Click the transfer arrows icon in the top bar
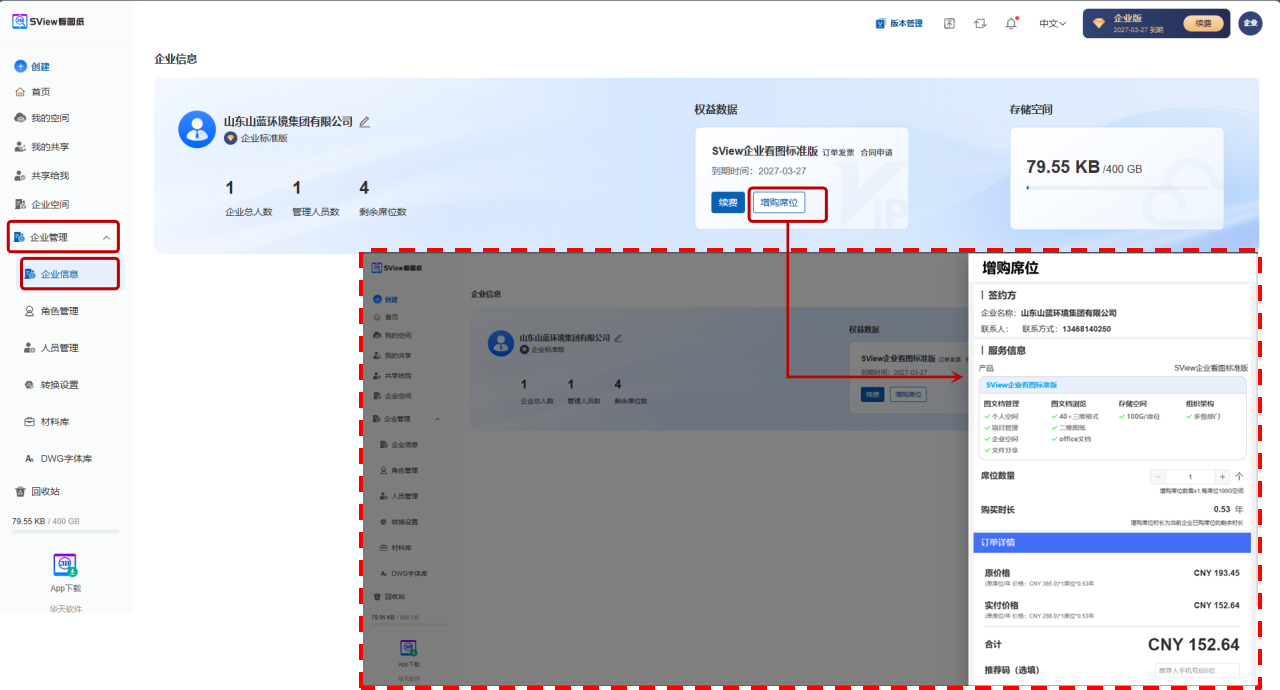The height and width of the screenshot is (690, 1280). [980, 23]
